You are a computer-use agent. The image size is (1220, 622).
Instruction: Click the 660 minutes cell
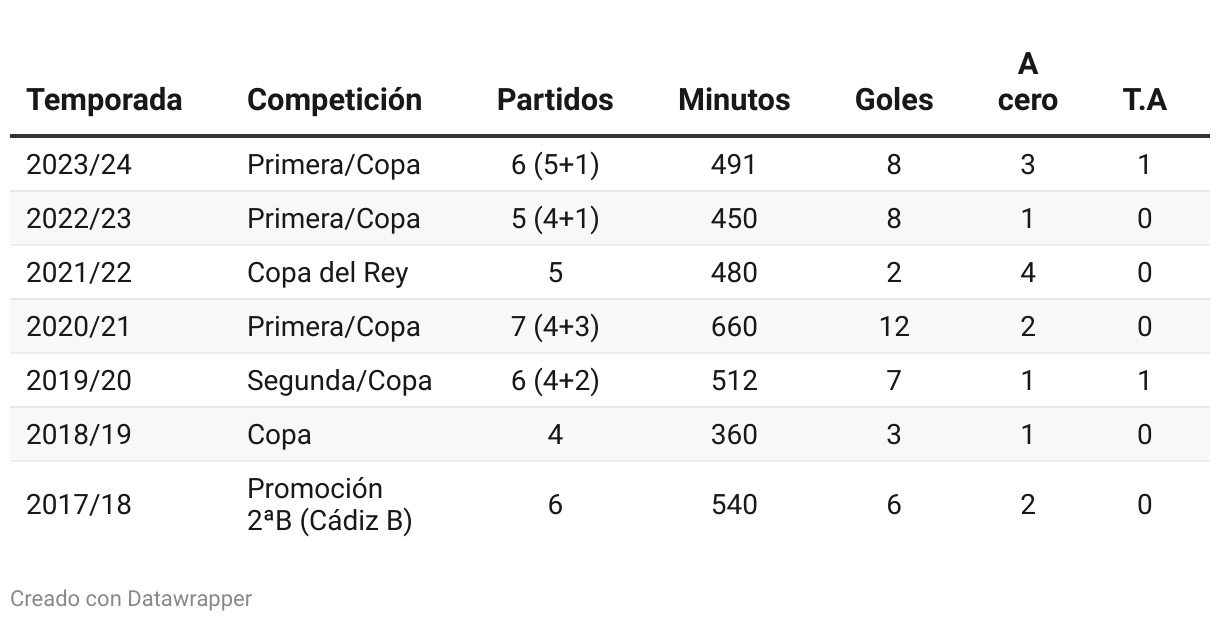click(734, 327)
